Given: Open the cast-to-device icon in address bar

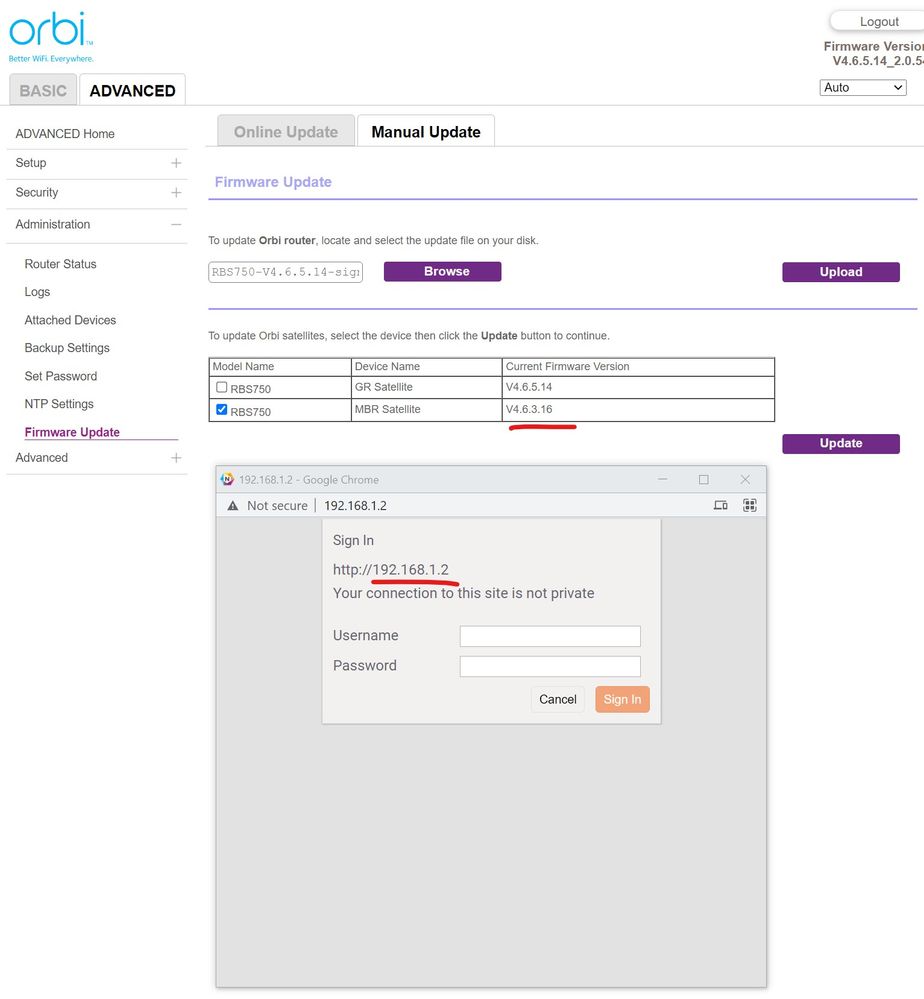Looking at the screenshot, I should 720,505.
